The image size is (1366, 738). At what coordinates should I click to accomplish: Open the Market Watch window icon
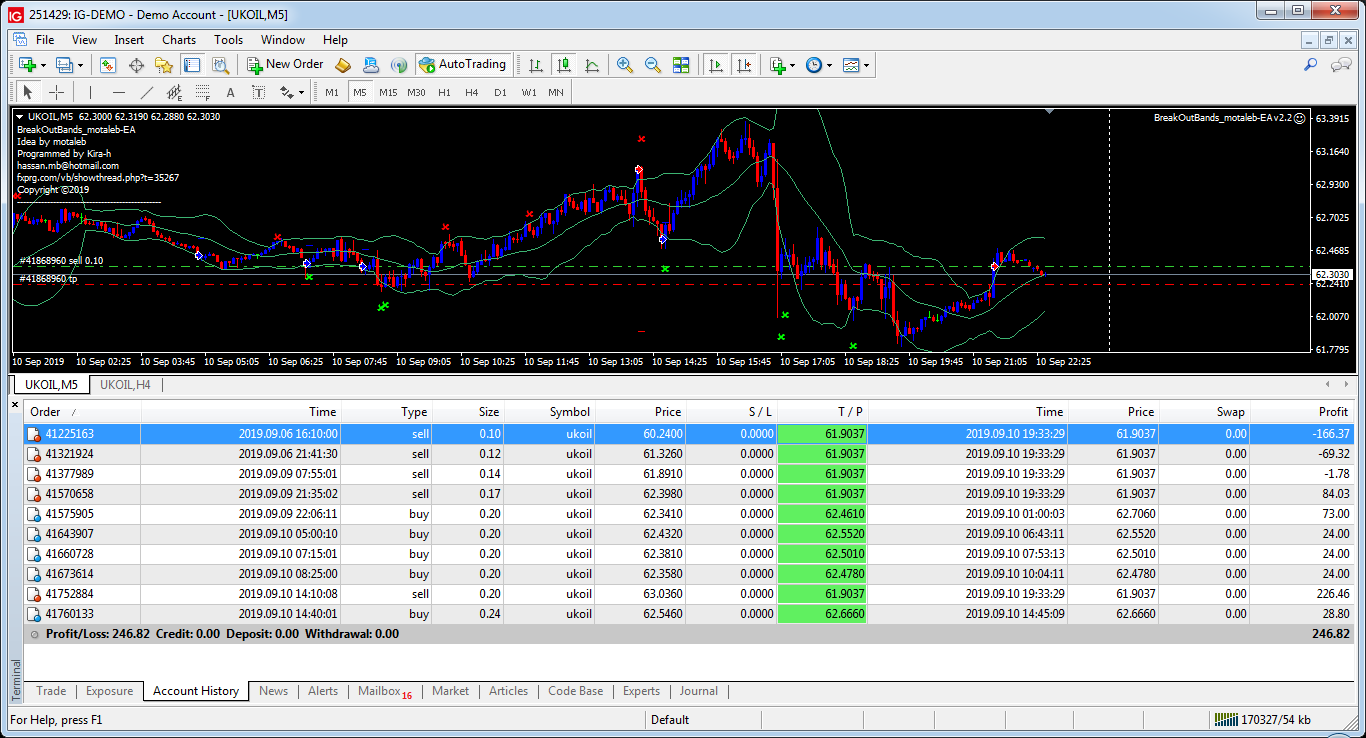coord(108,65)
